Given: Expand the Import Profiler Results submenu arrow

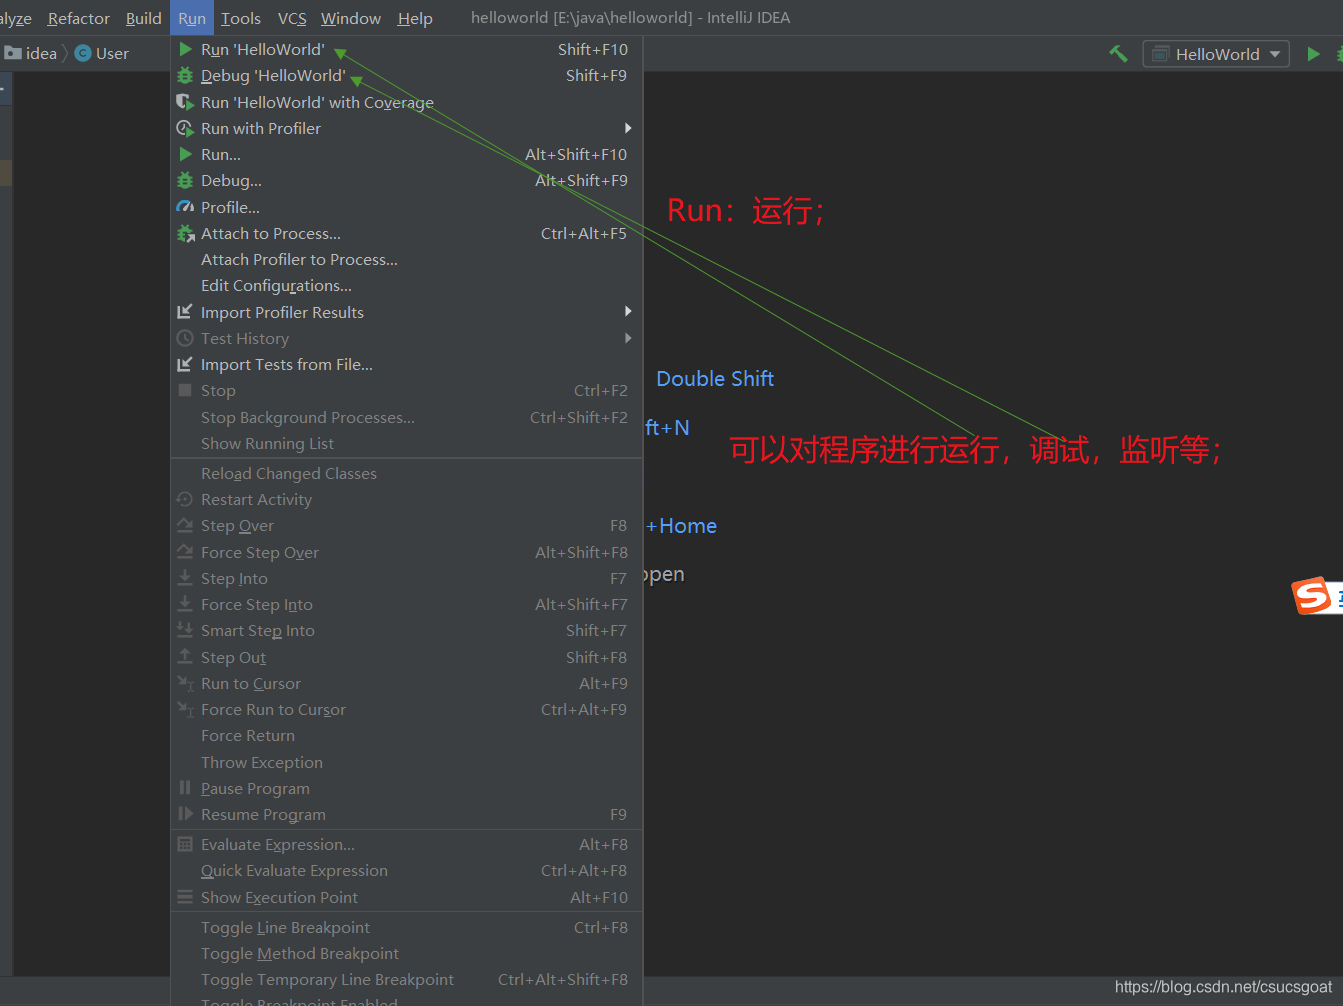Looking at the screenshot, I should click(x=628, y=311).
